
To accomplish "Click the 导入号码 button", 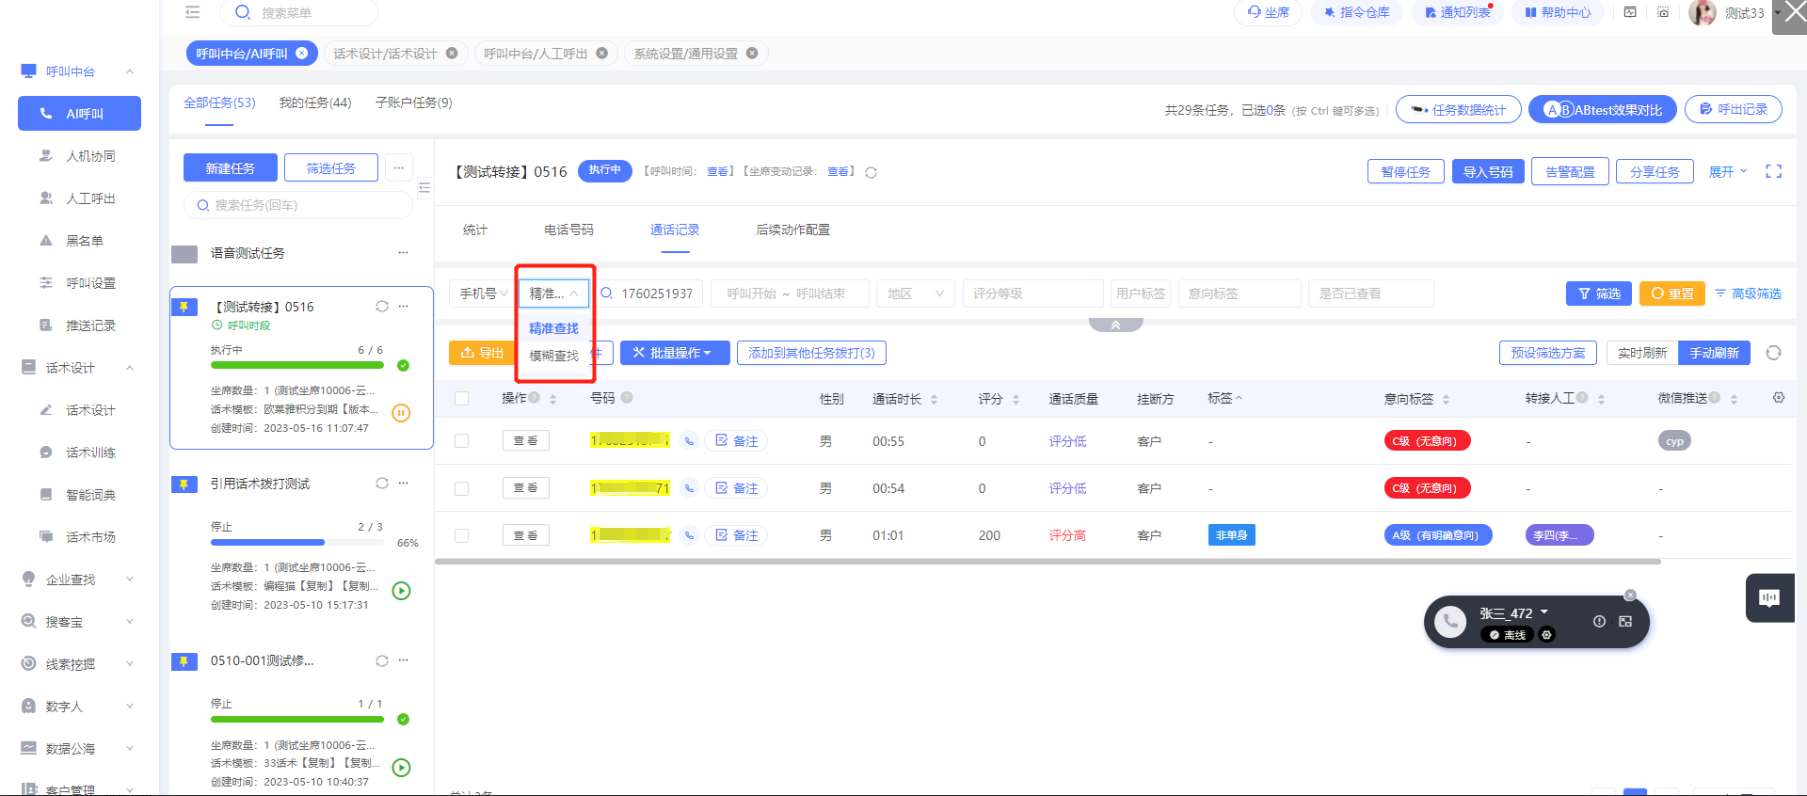I will [1487, 172].
